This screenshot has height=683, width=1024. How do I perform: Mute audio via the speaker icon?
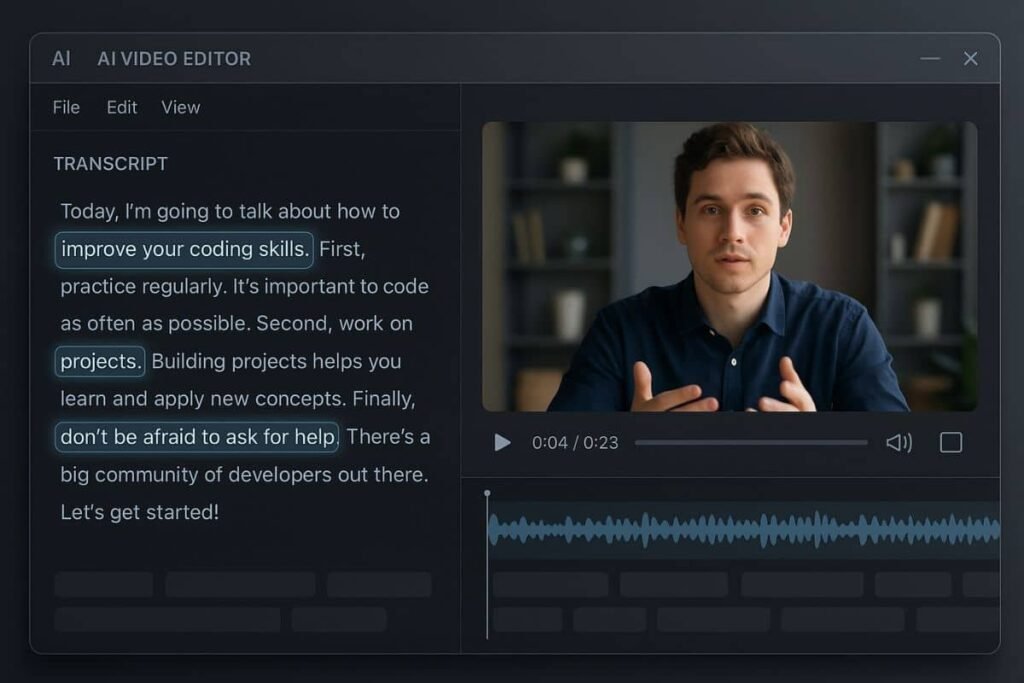tap(898, 442)
